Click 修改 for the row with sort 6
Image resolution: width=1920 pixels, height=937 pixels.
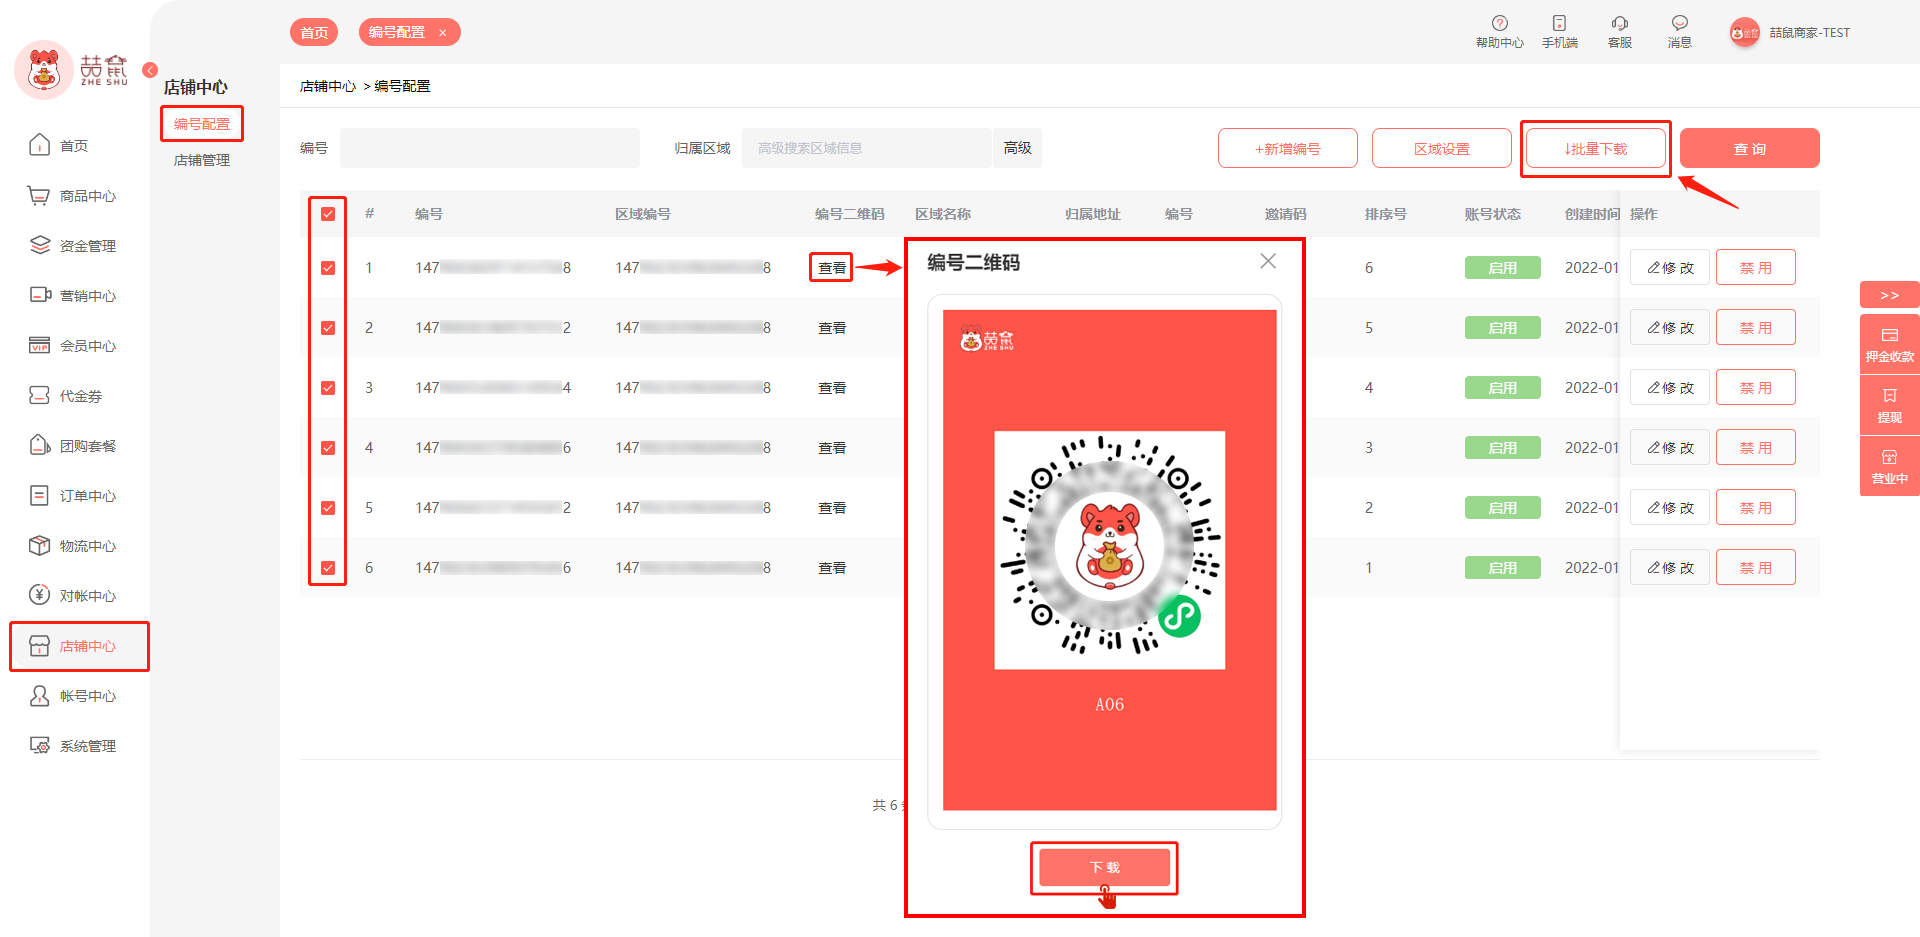[1670, 268]
